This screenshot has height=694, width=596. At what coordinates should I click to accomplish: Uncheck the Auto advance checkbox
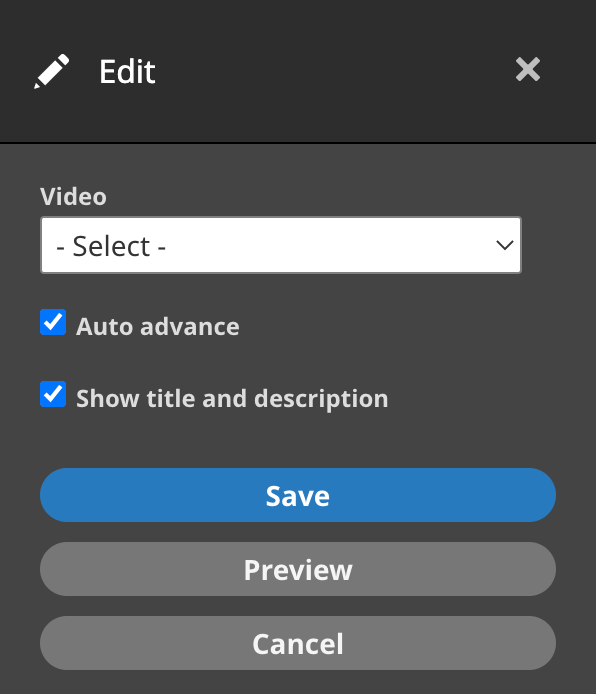click(53, 322)
